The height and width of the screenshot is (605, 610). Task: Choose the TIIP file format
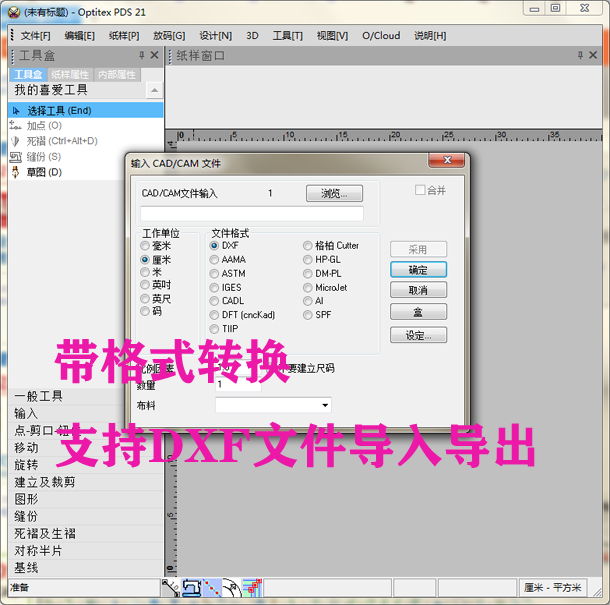[224, 329]
